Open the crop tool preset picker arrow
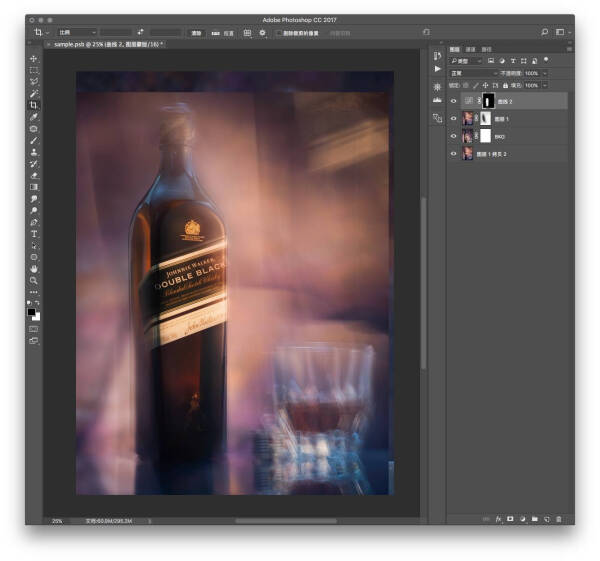Viewport: 600px width, 561px height. tap(47, 33)
